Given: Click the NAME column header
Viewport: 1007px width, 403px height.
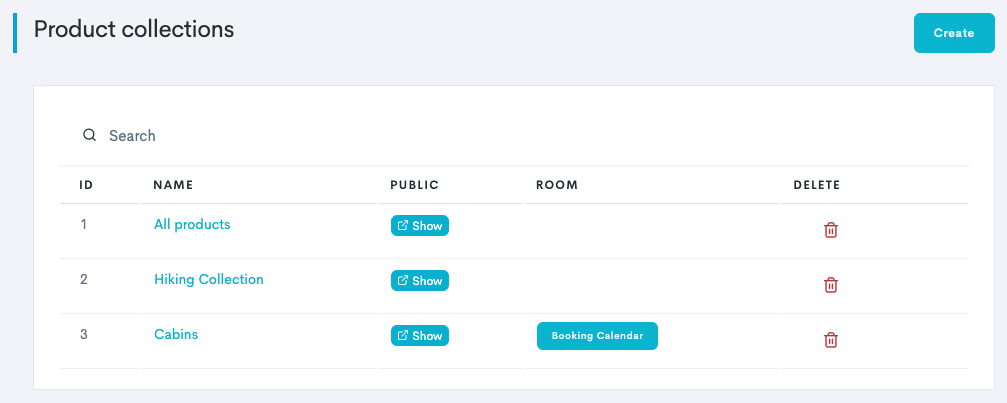Looking at the screenshot, I should [x=173, y=185].
